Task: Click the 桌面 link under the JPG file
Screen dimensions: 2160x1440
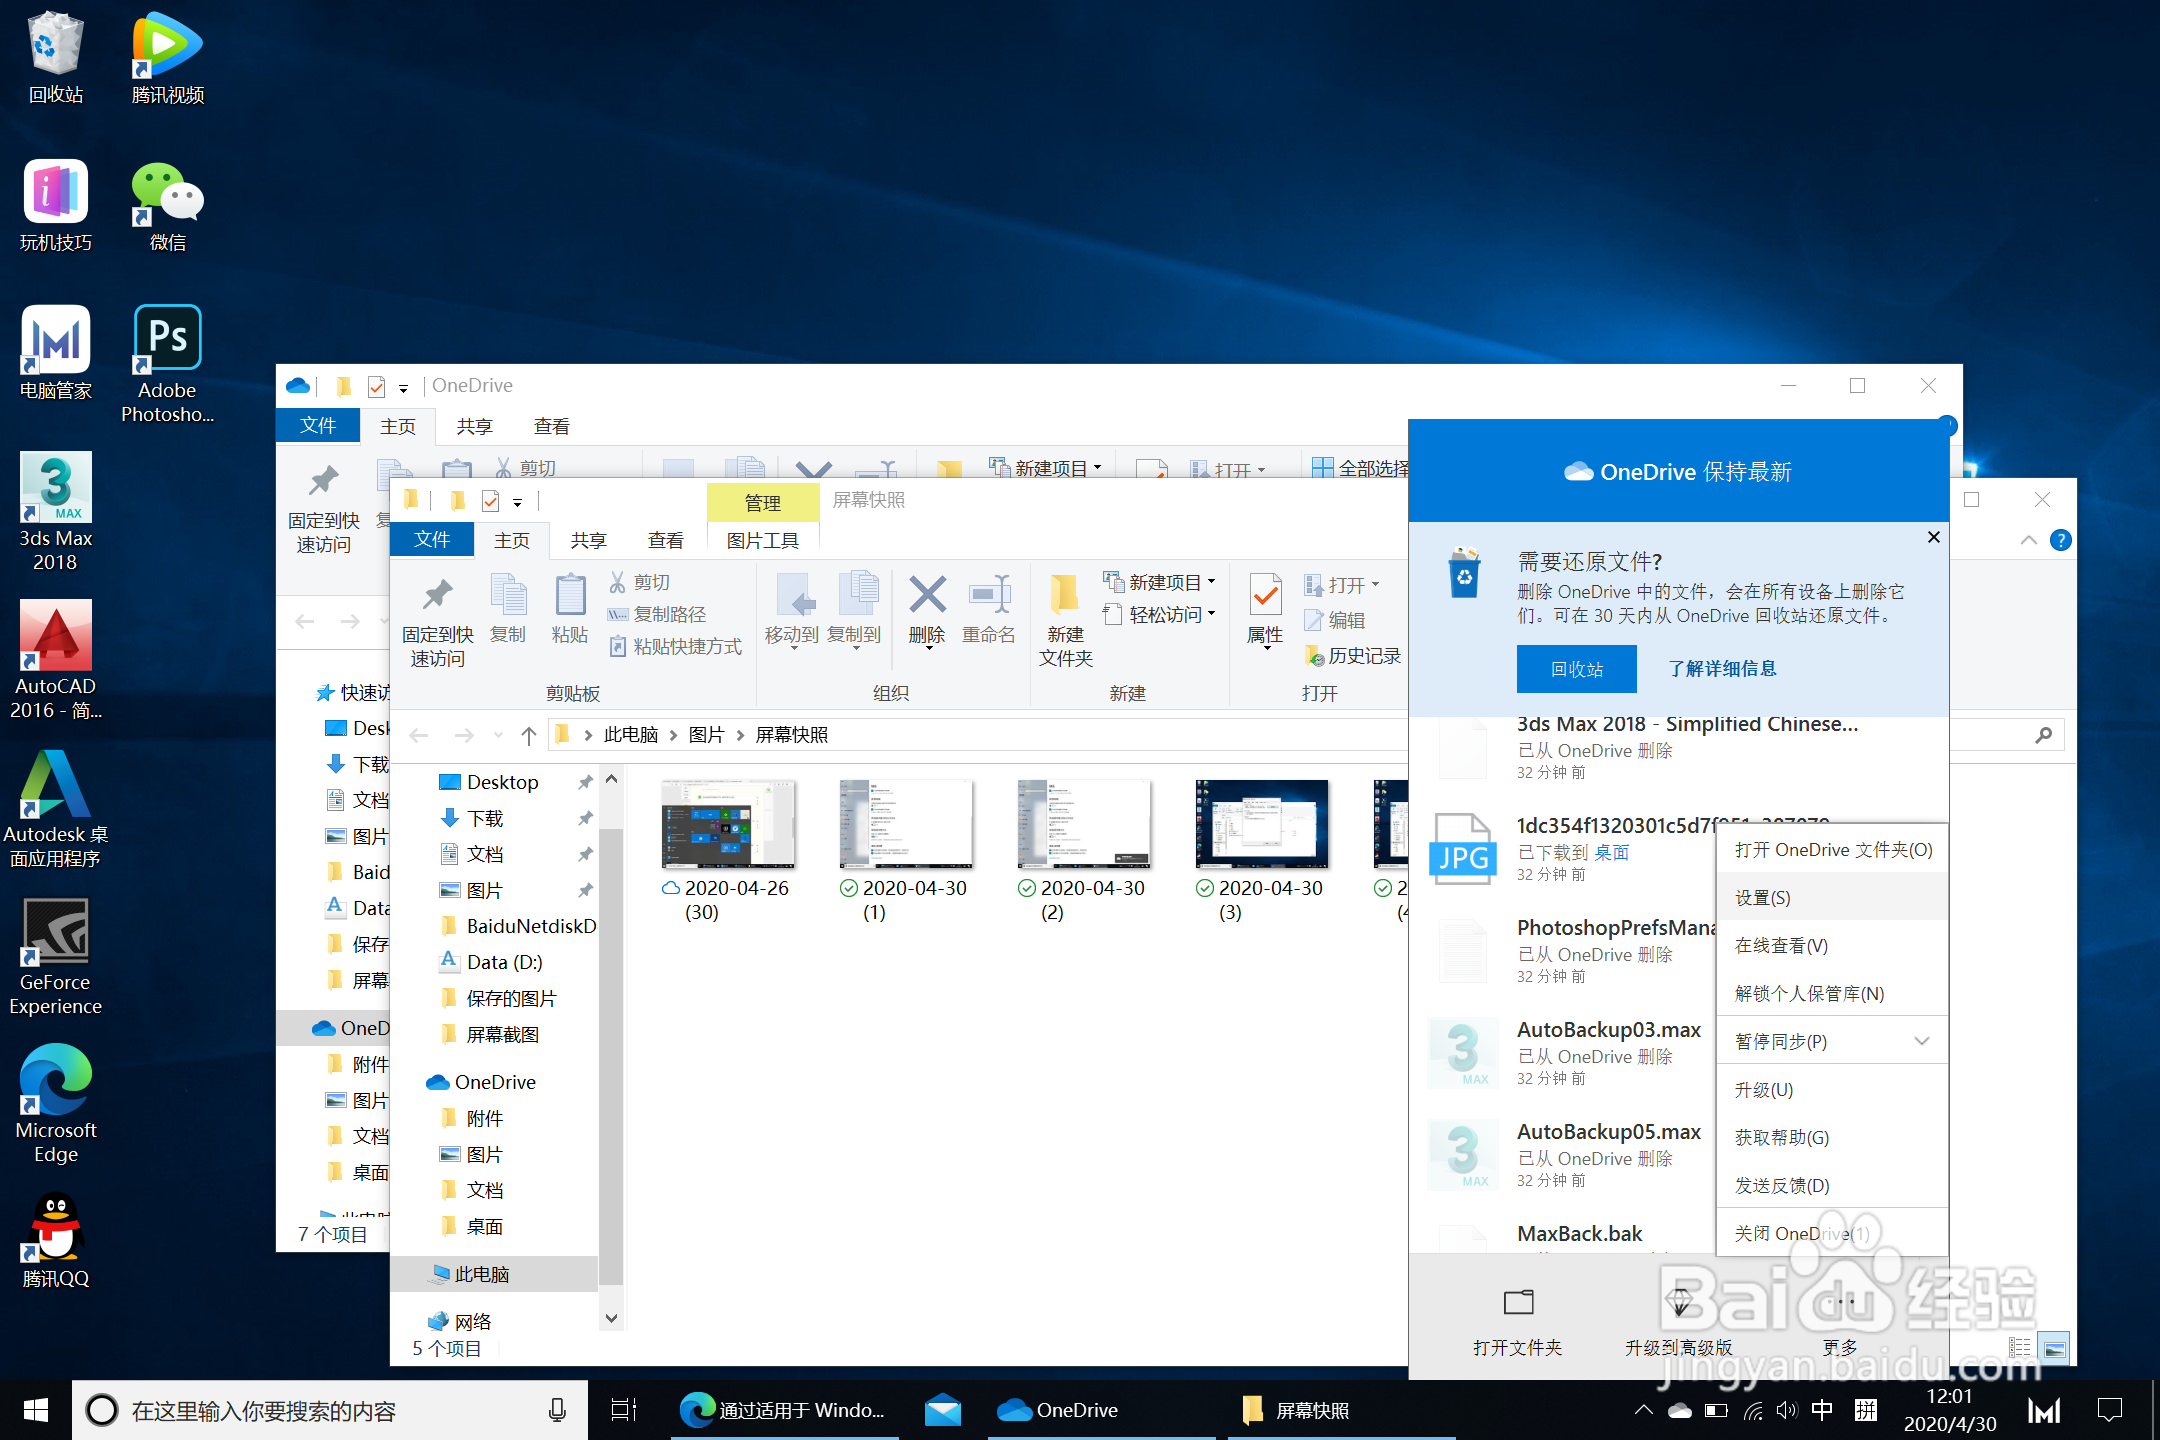Action: [1612, 852]
